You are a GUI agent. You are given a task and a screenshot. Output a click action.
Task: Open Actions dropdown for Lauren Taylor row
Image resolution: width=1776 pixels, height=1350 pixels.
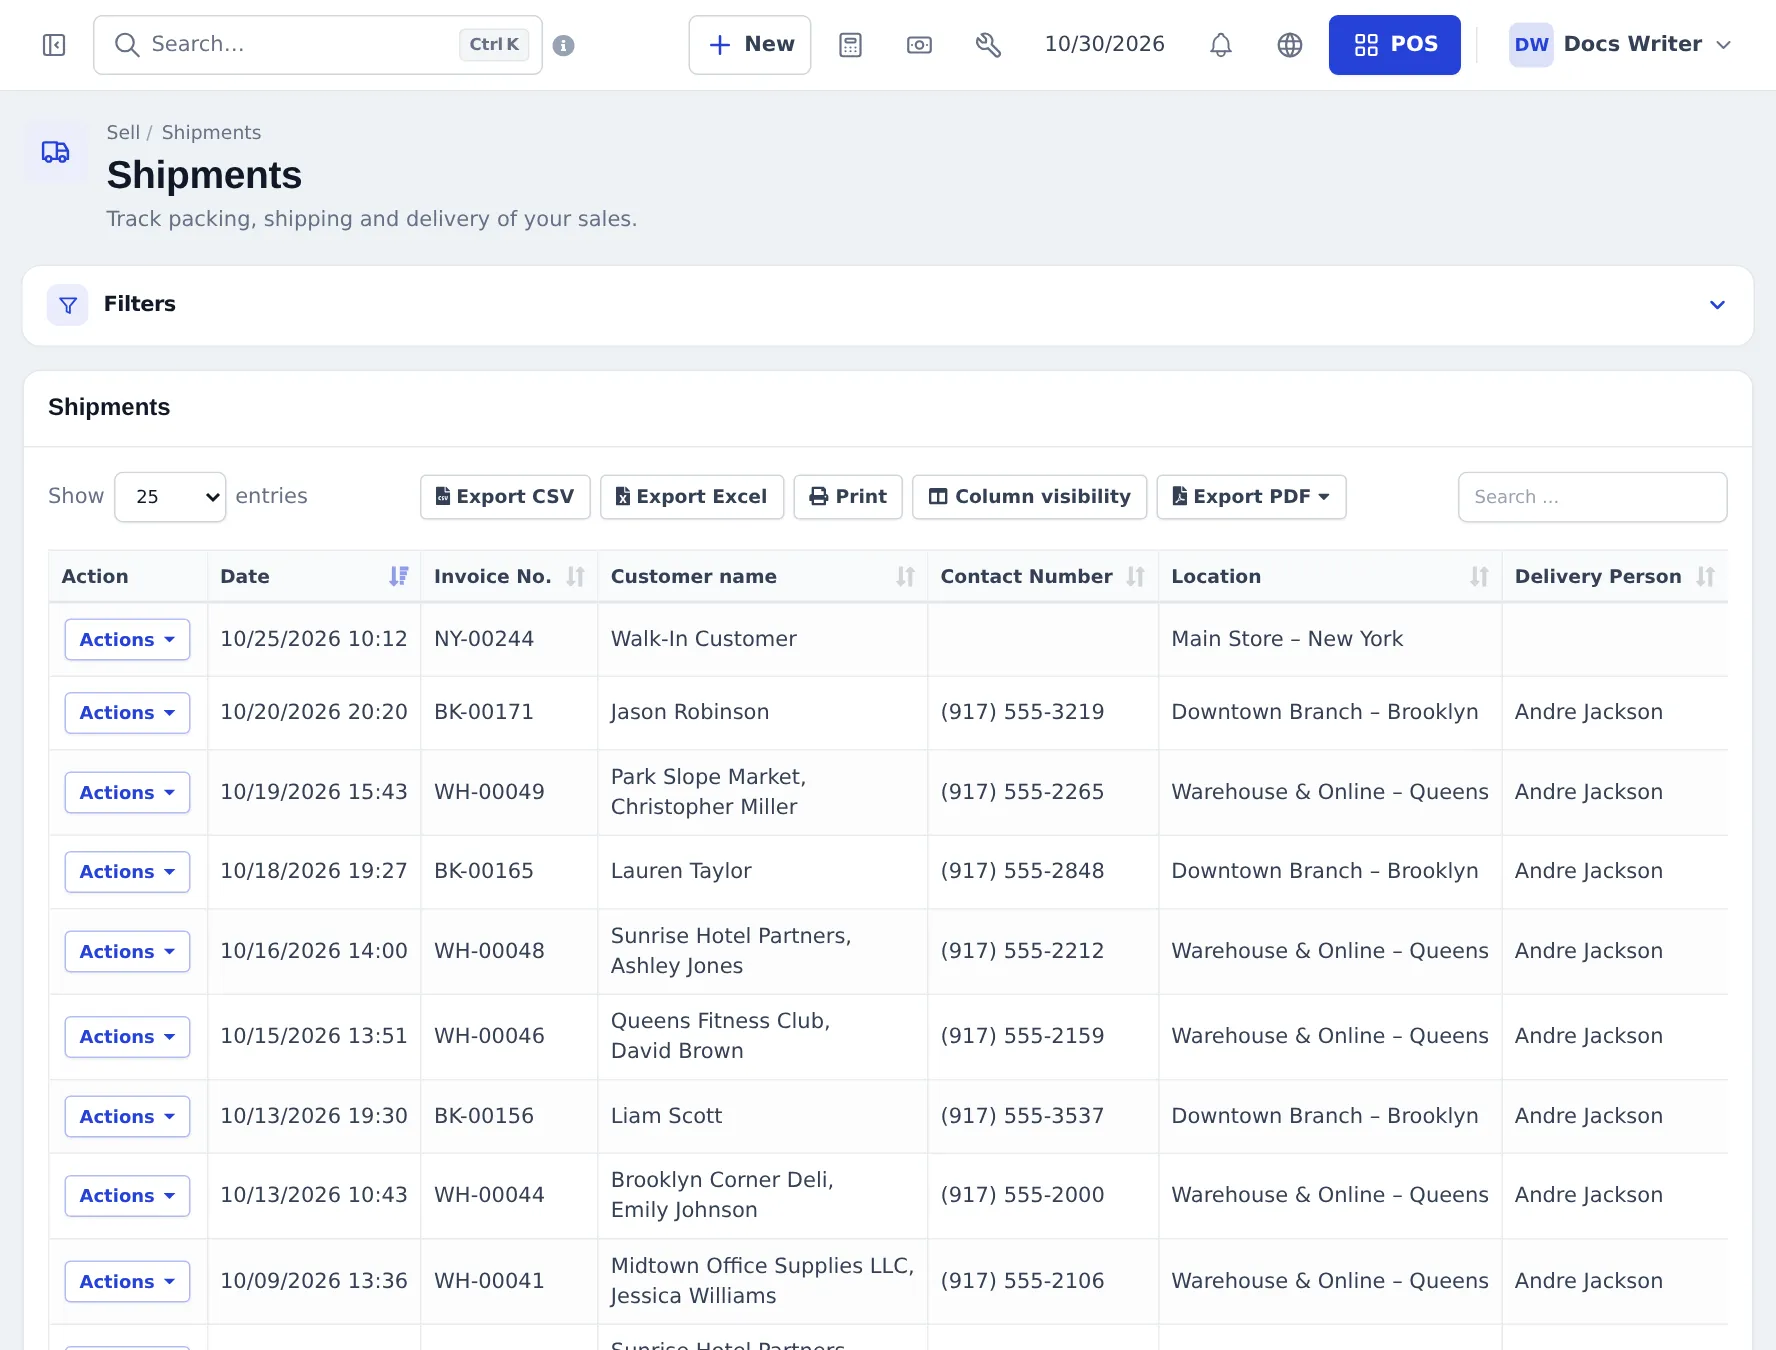tap(127, 872)
